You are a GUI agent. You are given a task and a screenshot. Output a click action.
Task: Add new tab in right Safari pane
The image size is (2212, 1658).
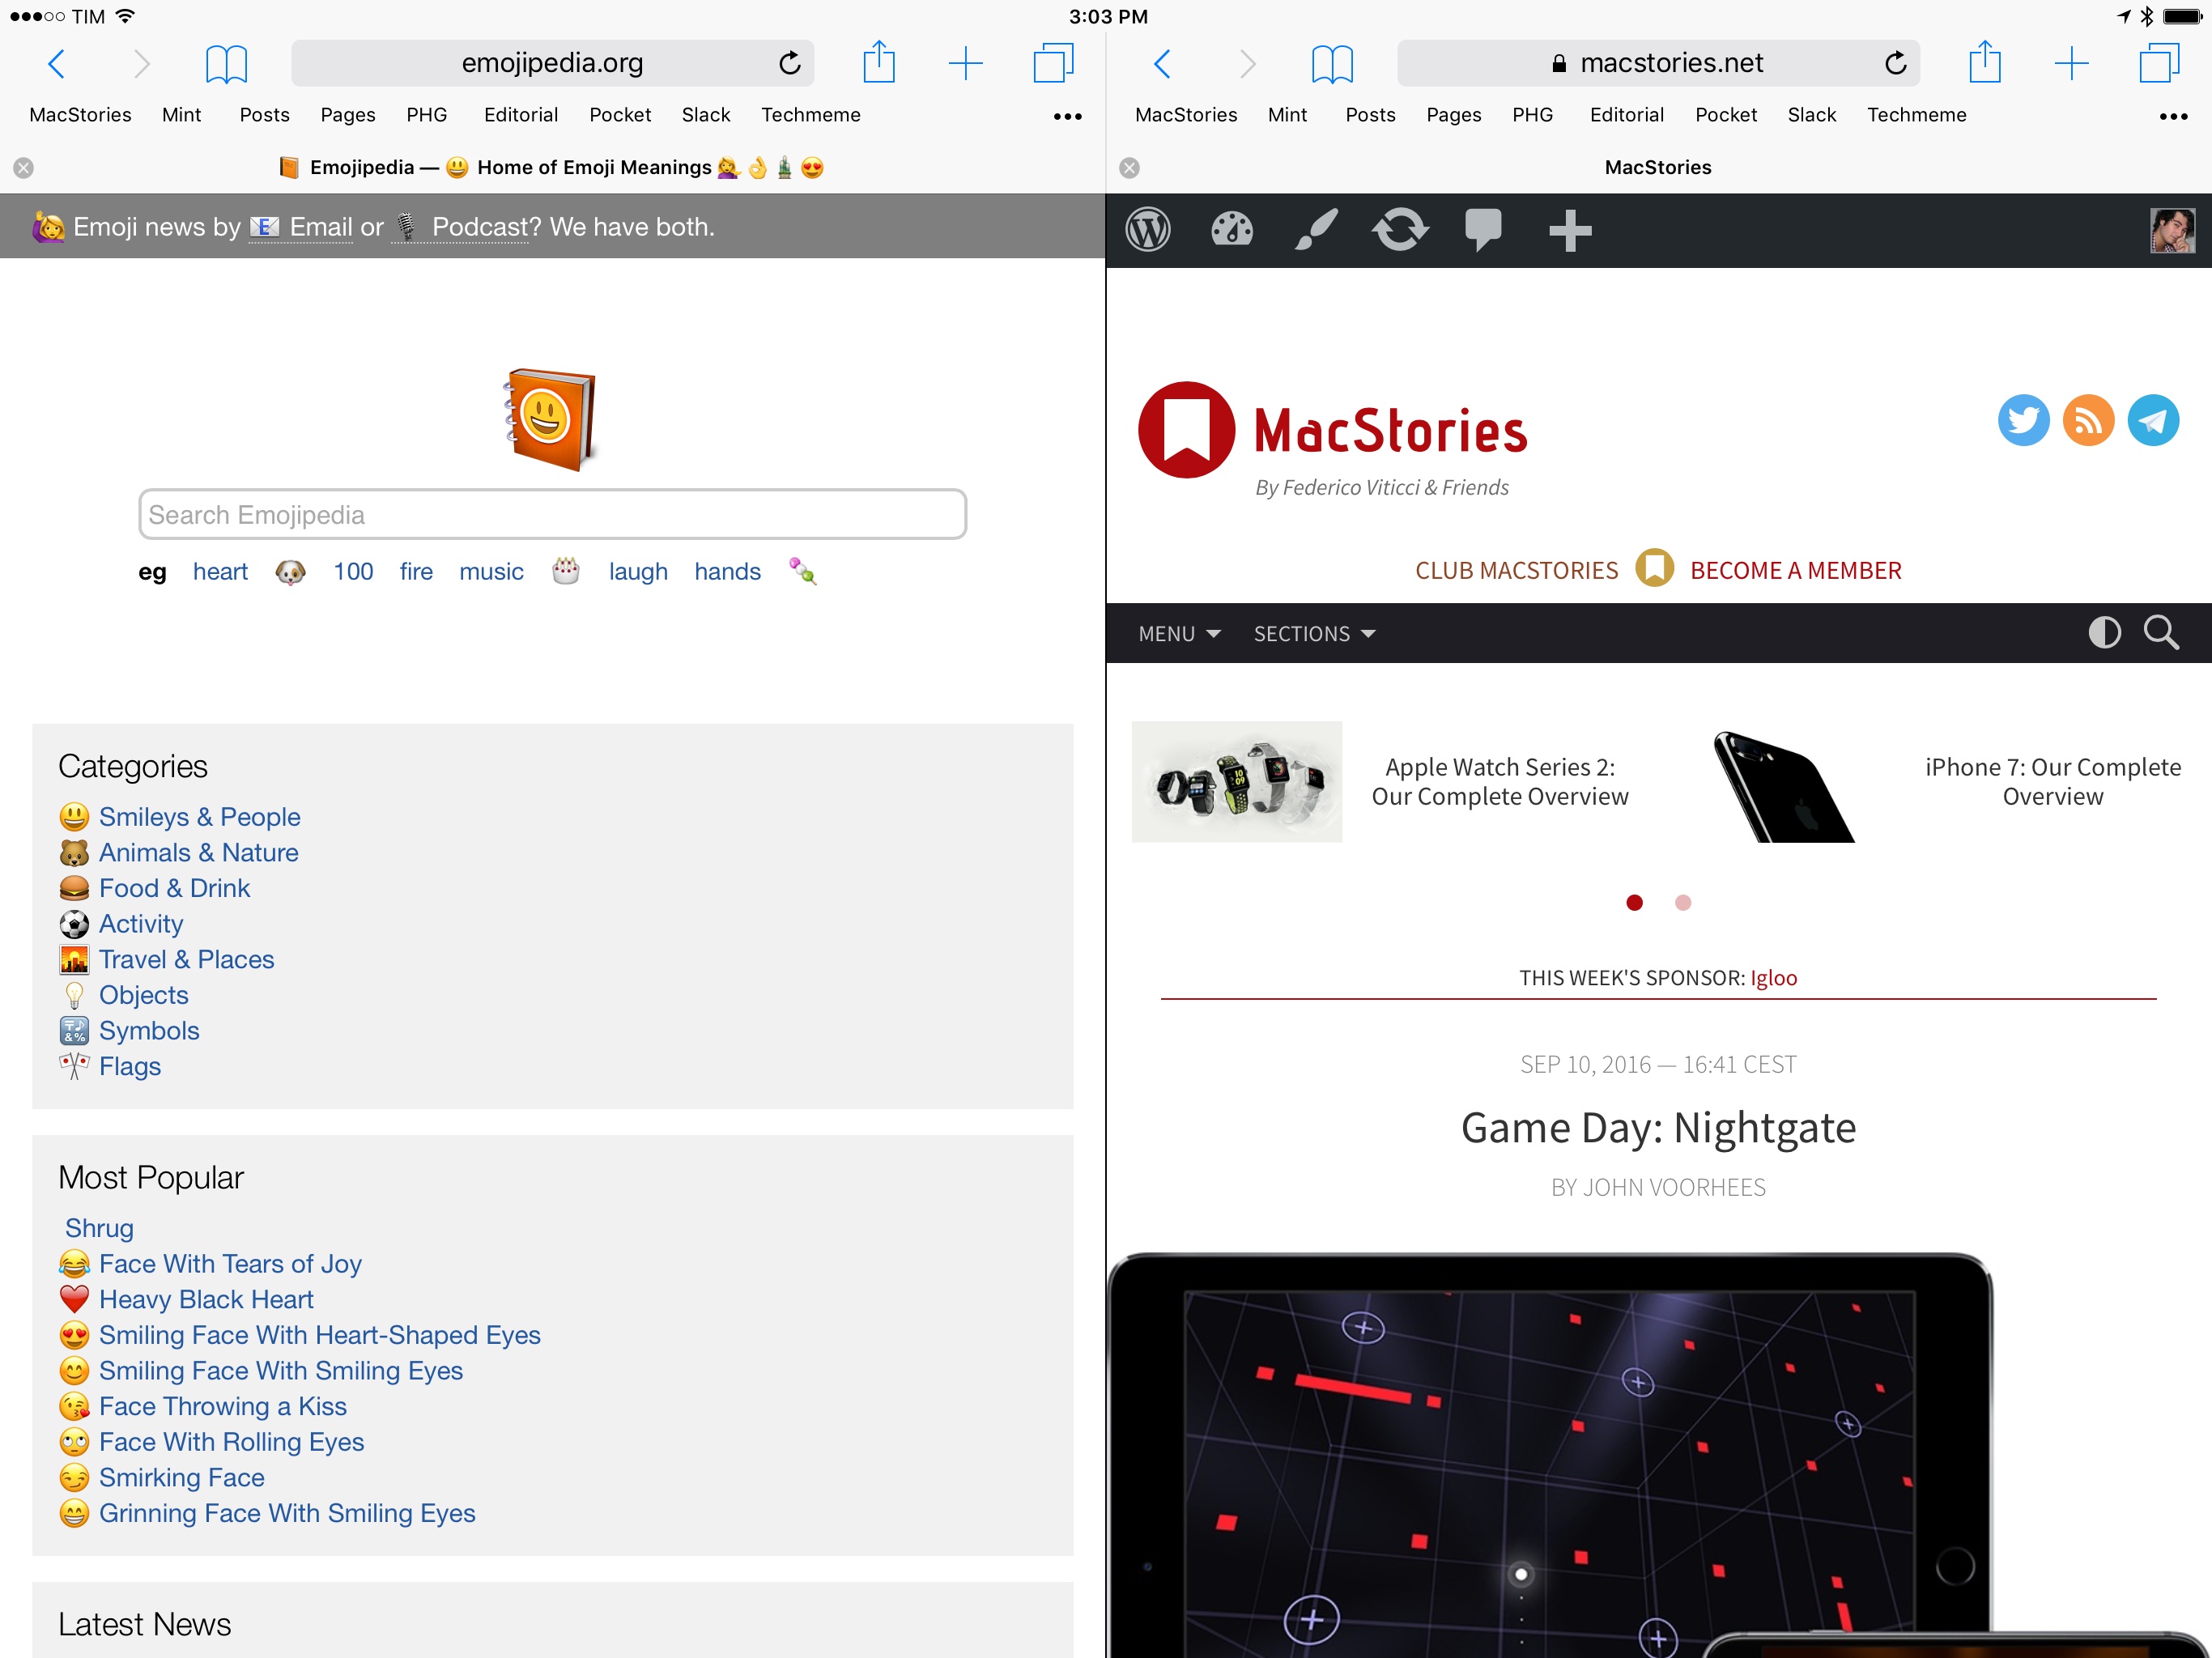pos(2072,64)
